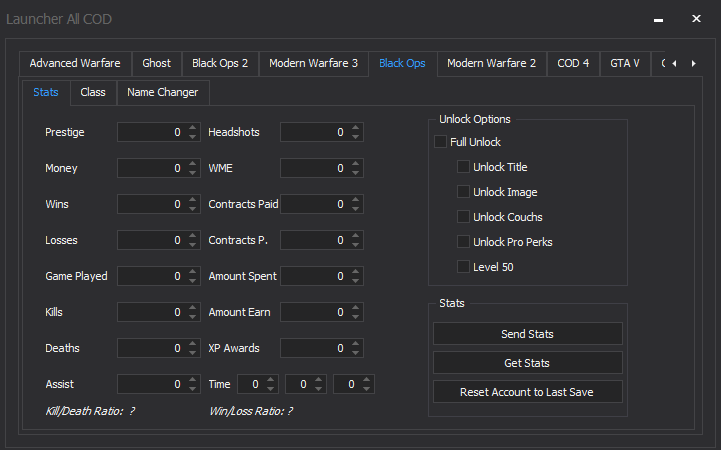This screenshot has height=450, width=721.
Task: Select the Modern Warfare 3 tab
Action: click(314, 63)
